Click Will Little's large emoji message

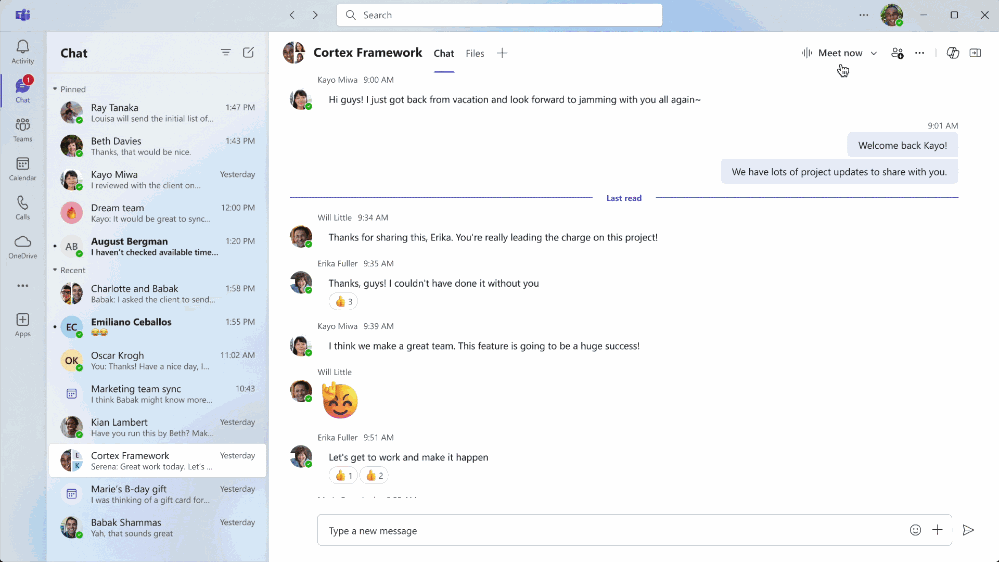coord(340,400)
